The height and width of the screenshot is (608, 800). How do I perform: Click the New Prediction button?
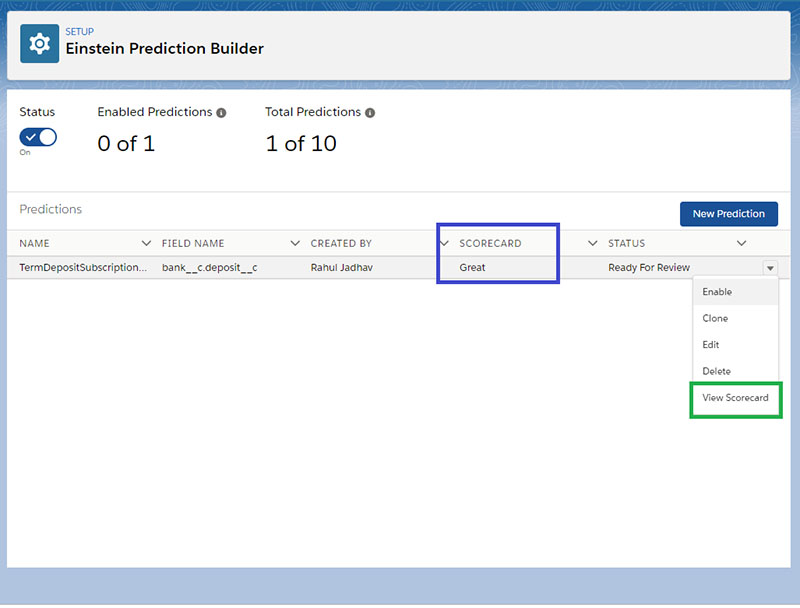729,214
